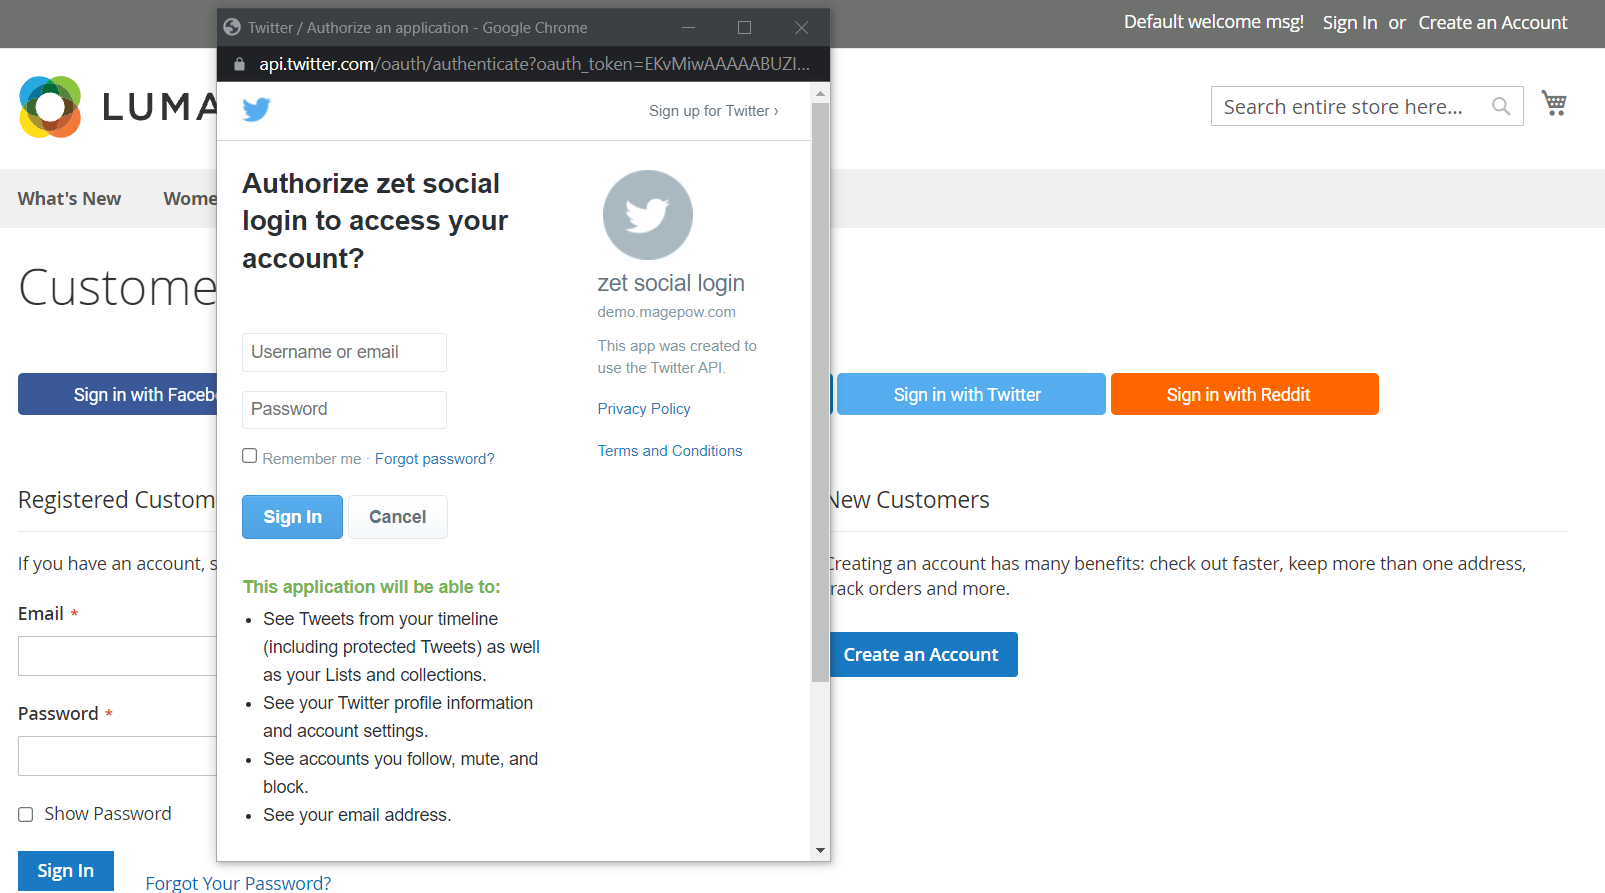Click the Twitter bird logo in popup header

tap(256, 109)
